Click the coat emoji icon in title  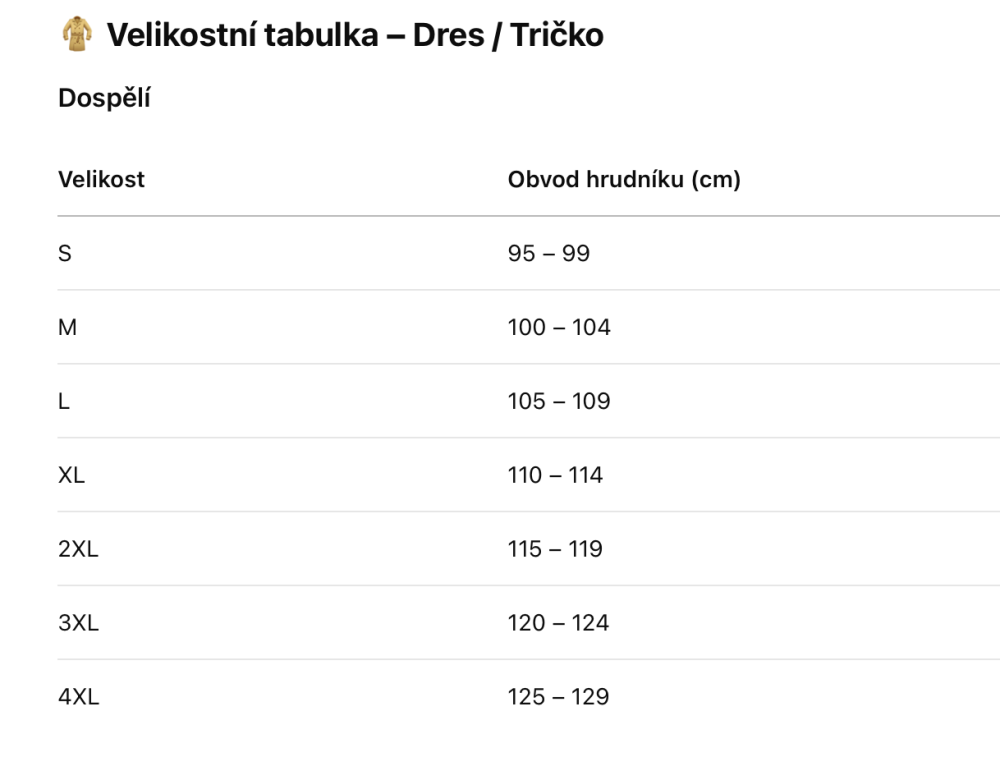(77, 34)
